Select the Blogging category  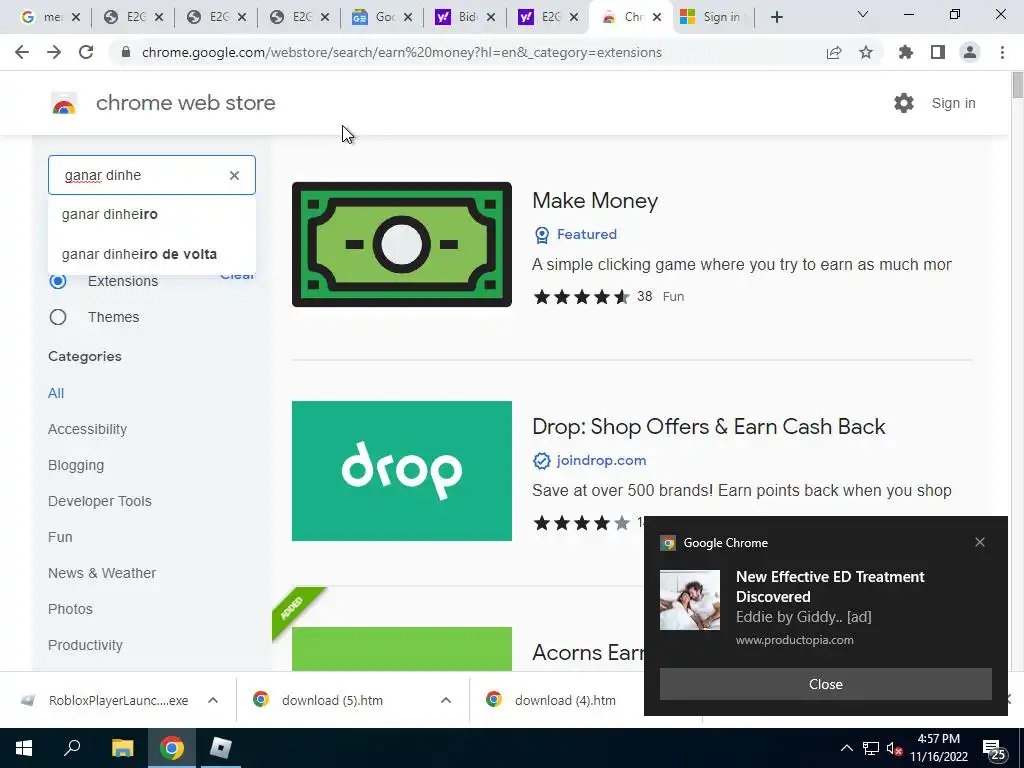point(76,465)
